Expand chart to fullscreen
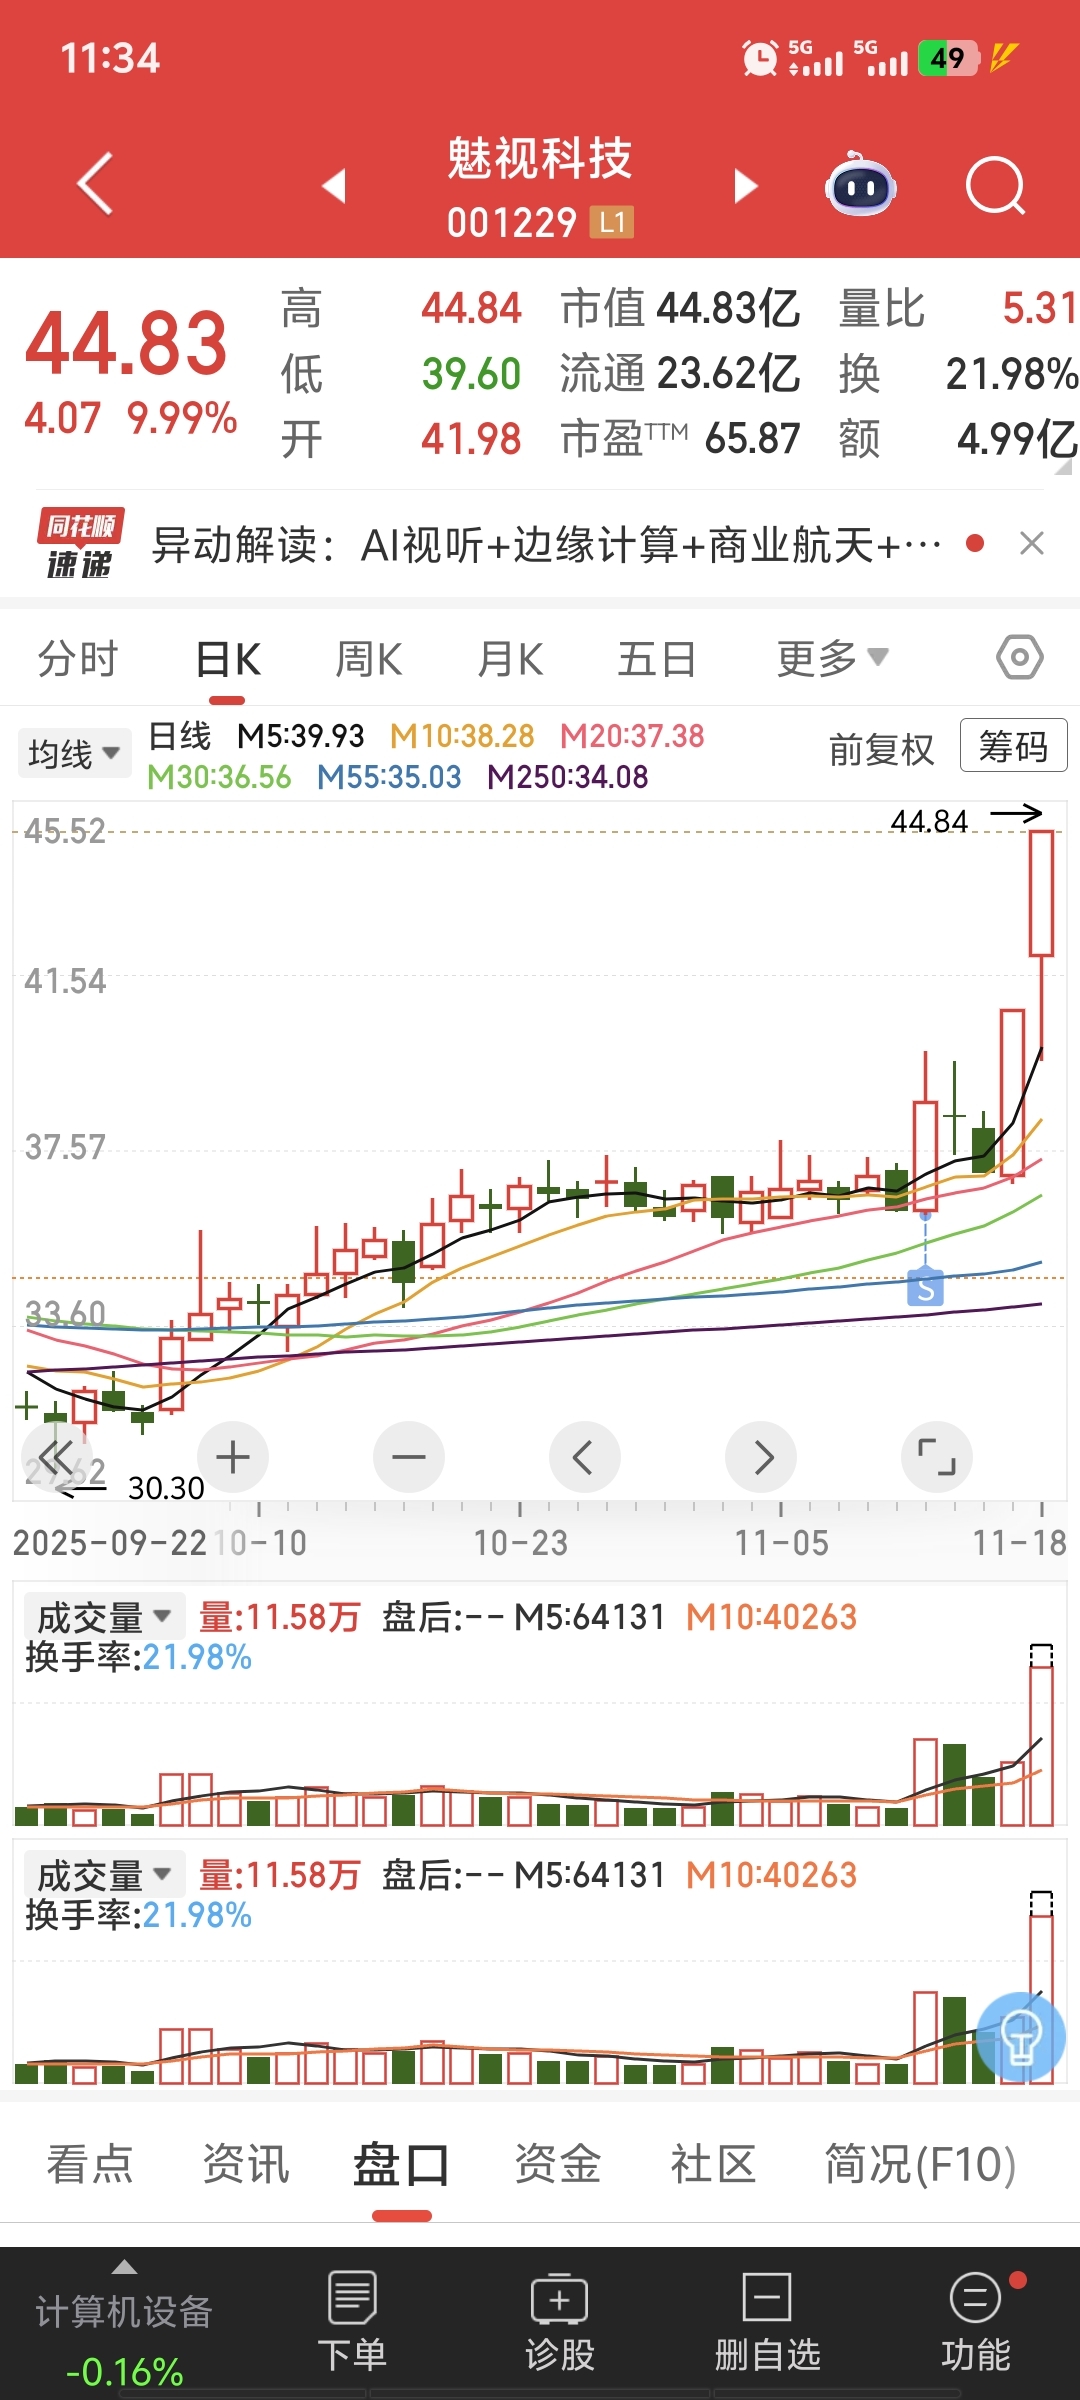Screen dimensions: 1080x2400 point(937,1457)
